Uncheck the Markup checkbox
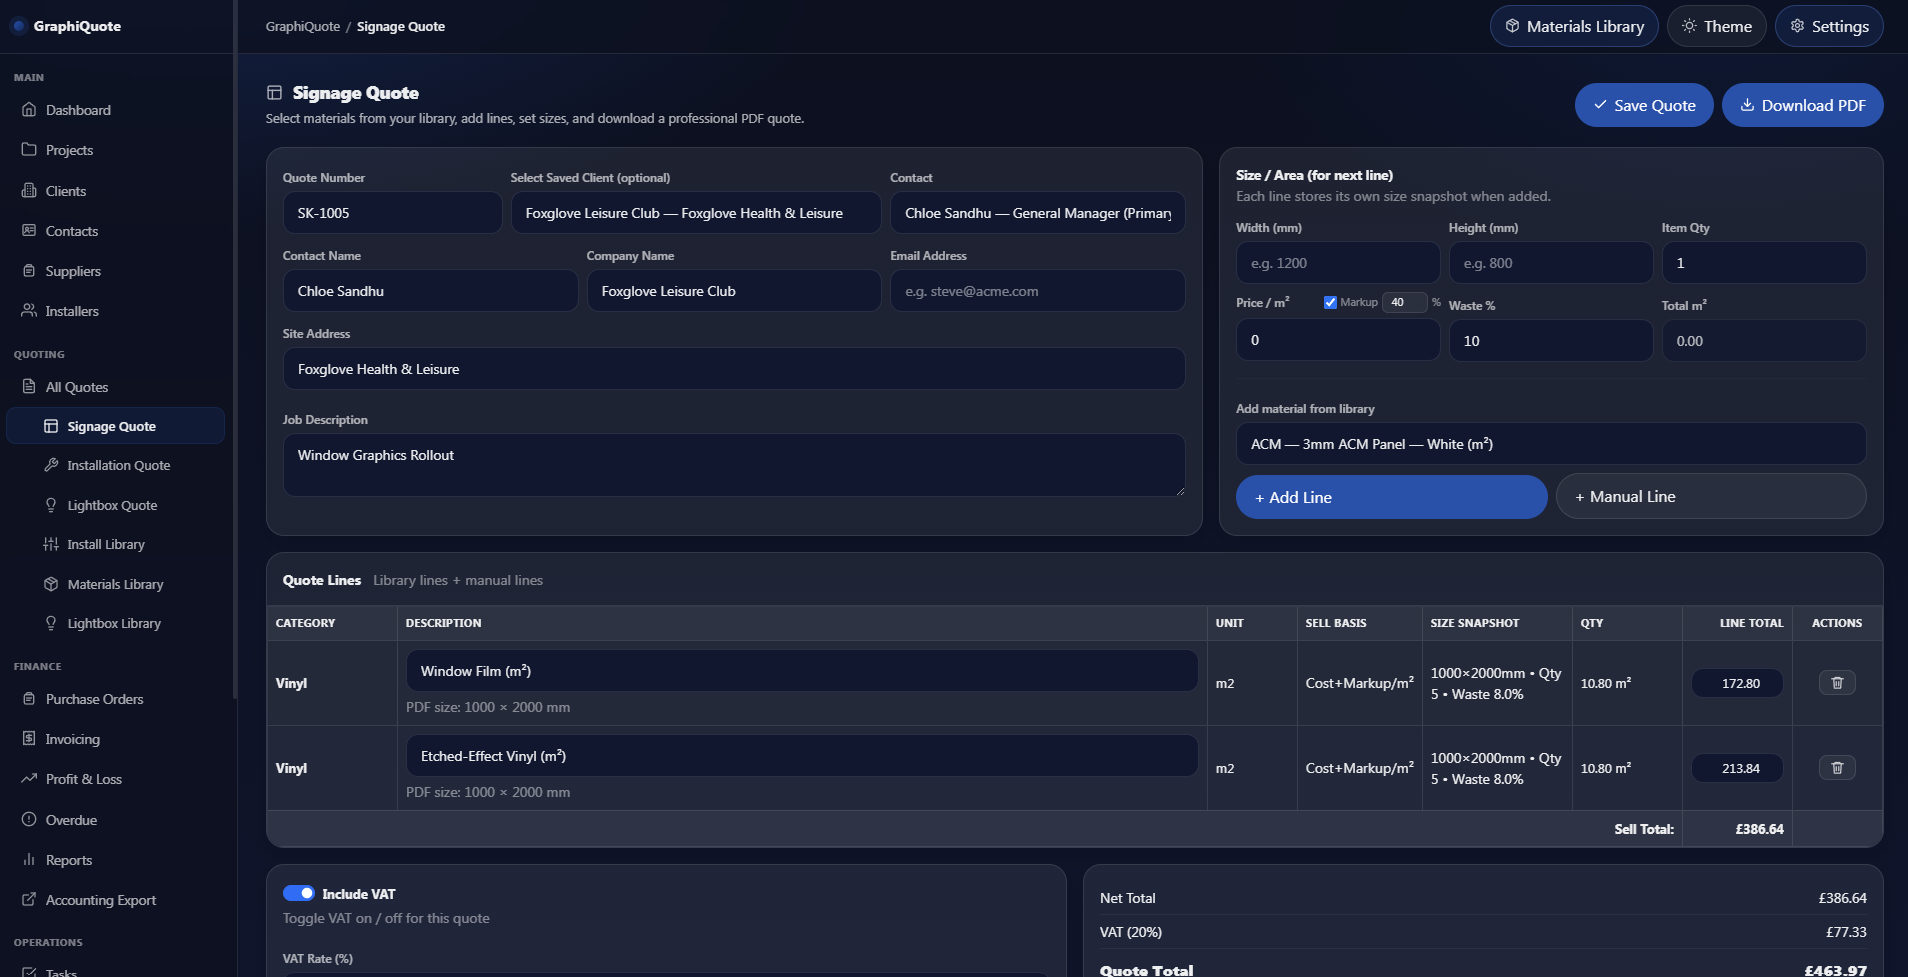The image size is (1908, 977). coord(1330,302)
